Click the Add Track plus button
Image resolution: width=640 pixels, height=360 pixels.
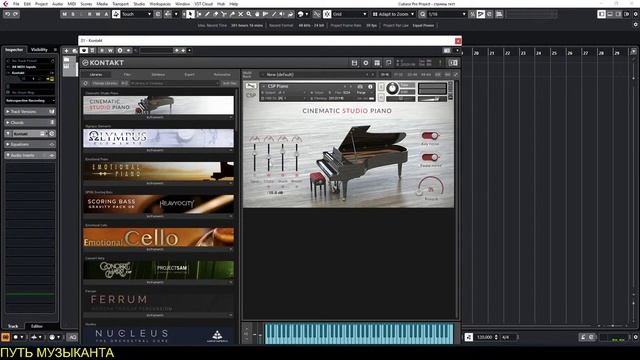66,51
